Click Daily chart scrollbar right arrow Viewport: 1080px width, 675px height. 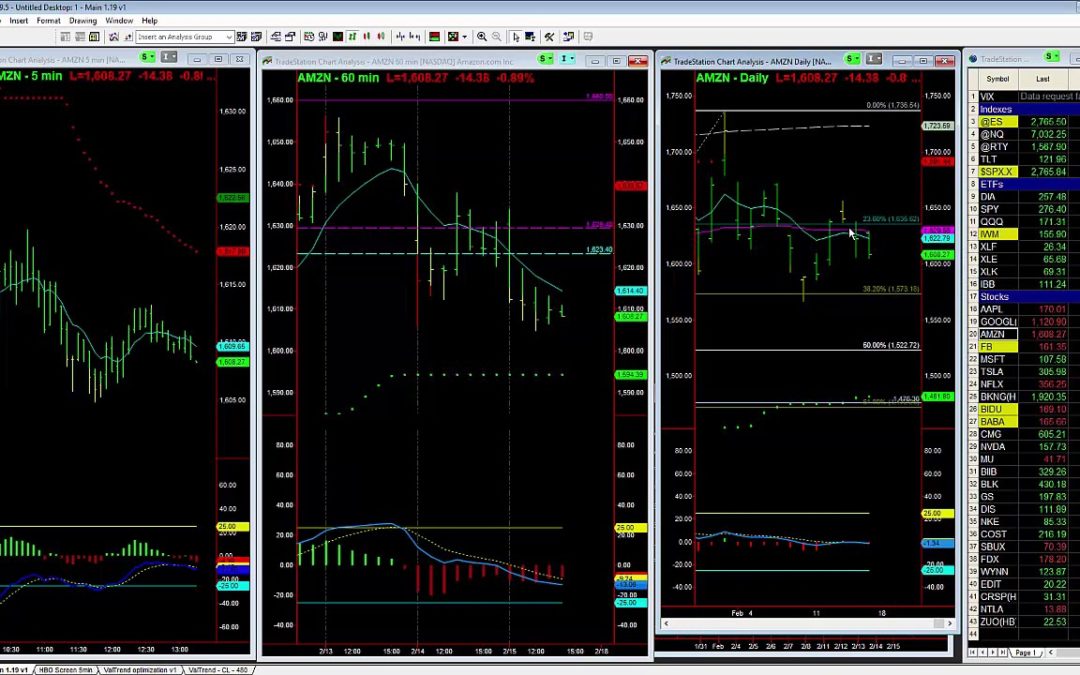(x=950, y=623)
